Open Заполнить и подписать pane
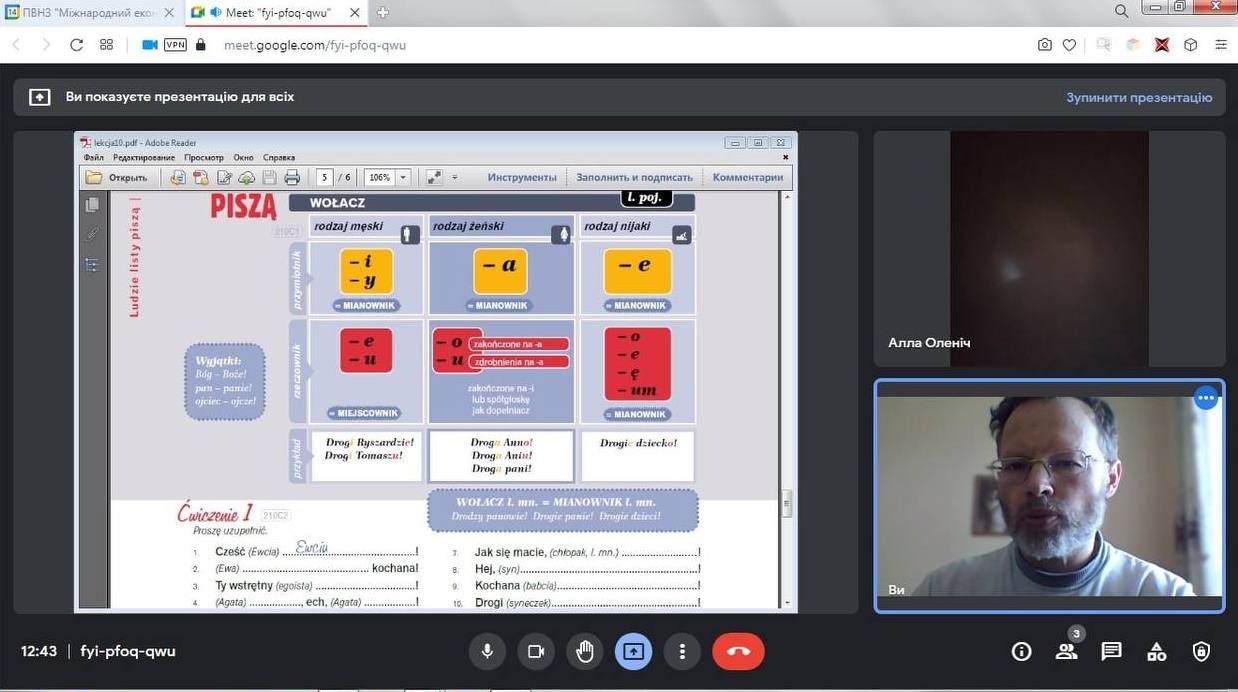The width and height of the screenshot is (1238, 692). (x=635, y=177)
